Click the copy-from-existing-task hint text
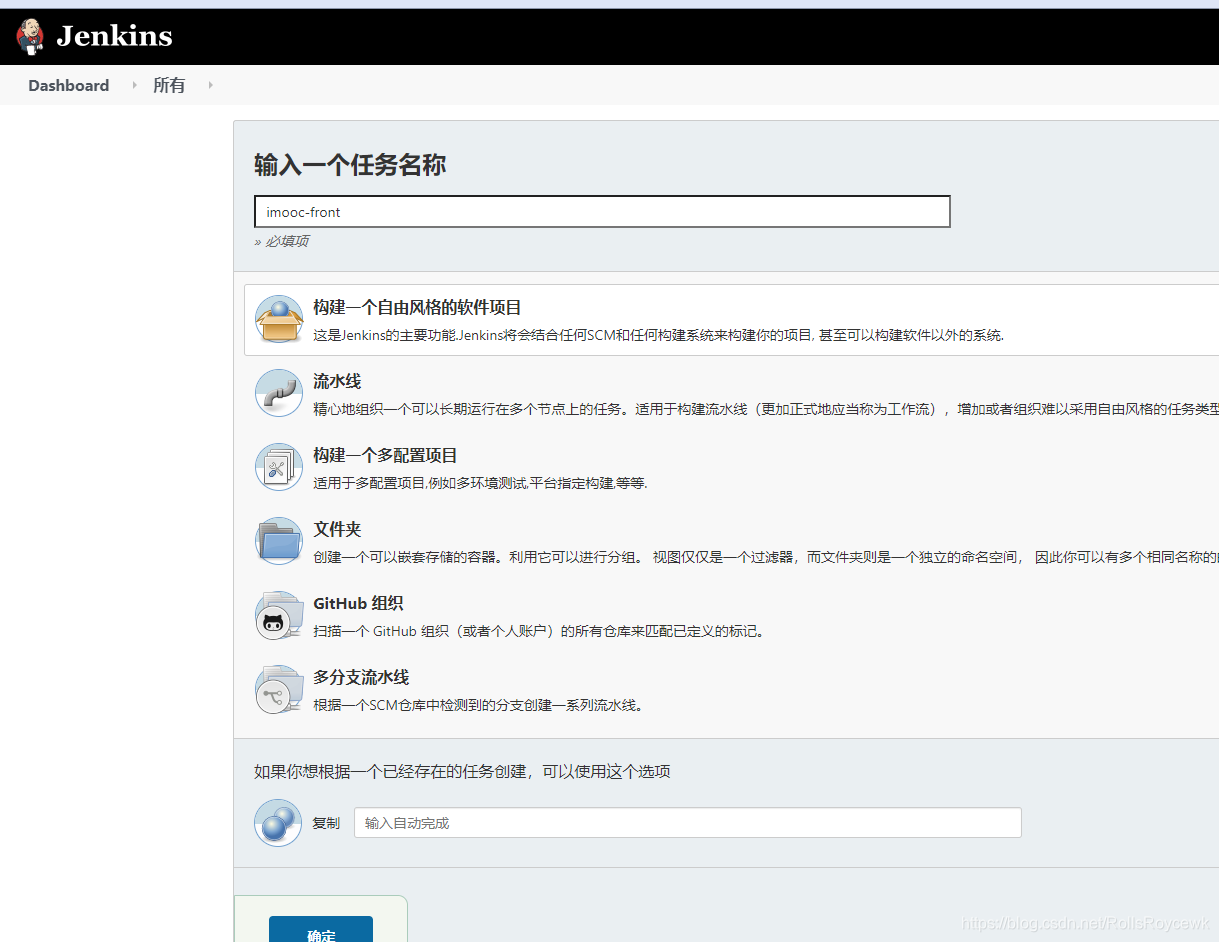Viewport: 1219px width, 942px height. pyautogui.click(x=462, y=771)
